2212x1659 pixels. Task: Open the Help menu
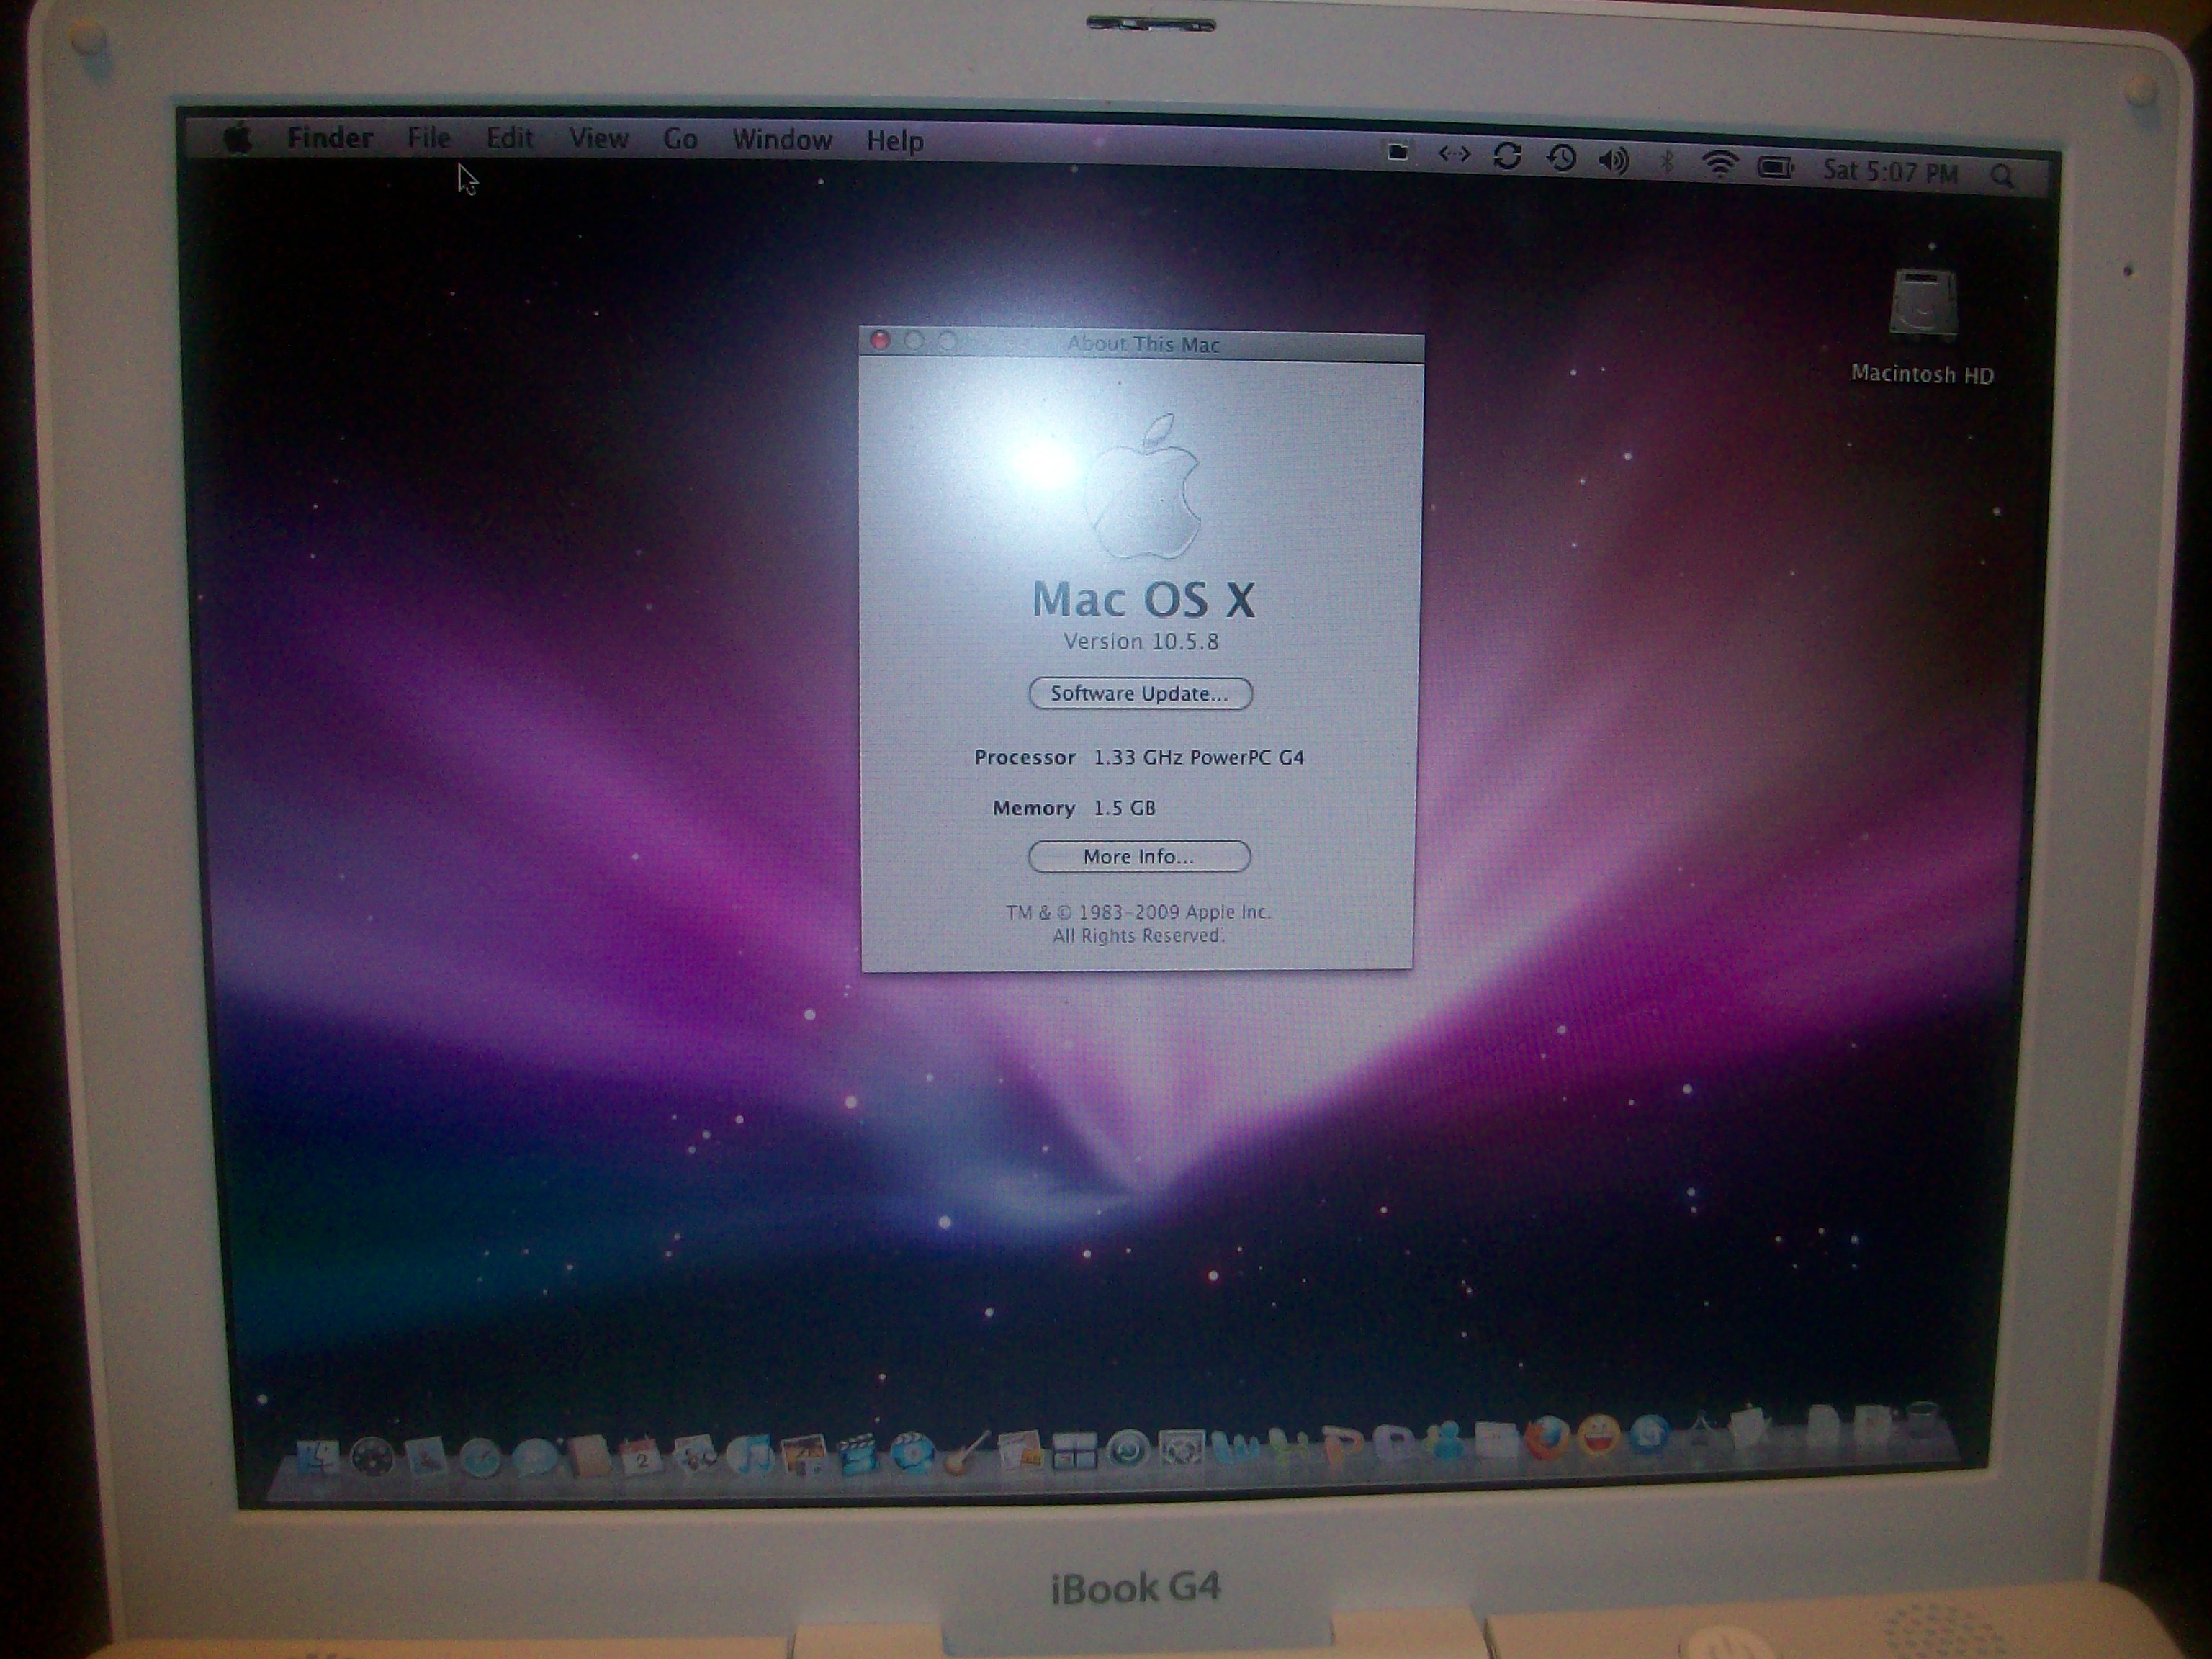[895, 141]
